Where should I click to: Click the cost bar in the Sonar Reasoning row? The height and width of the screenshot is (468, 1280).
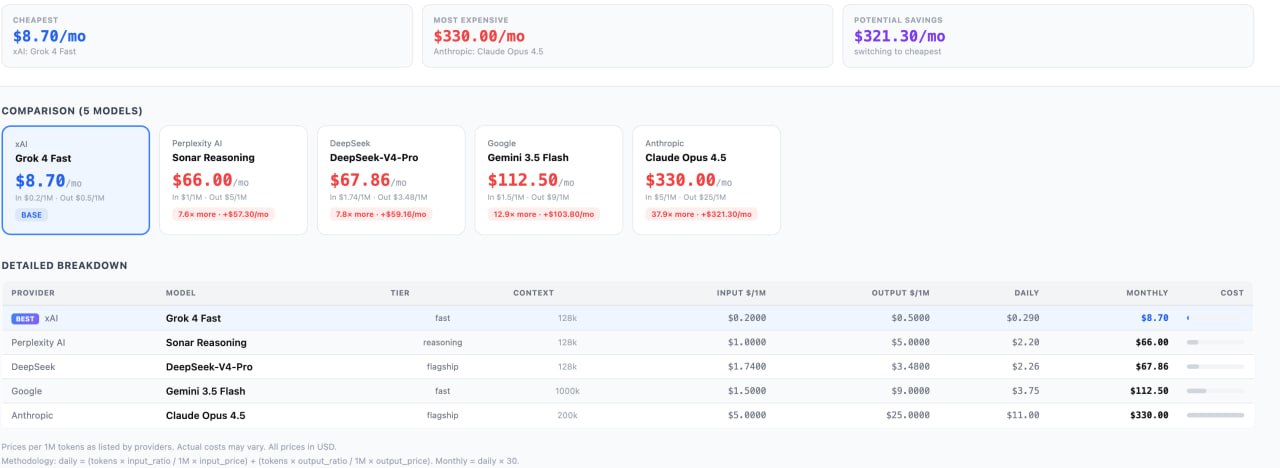coord(1215,342)
